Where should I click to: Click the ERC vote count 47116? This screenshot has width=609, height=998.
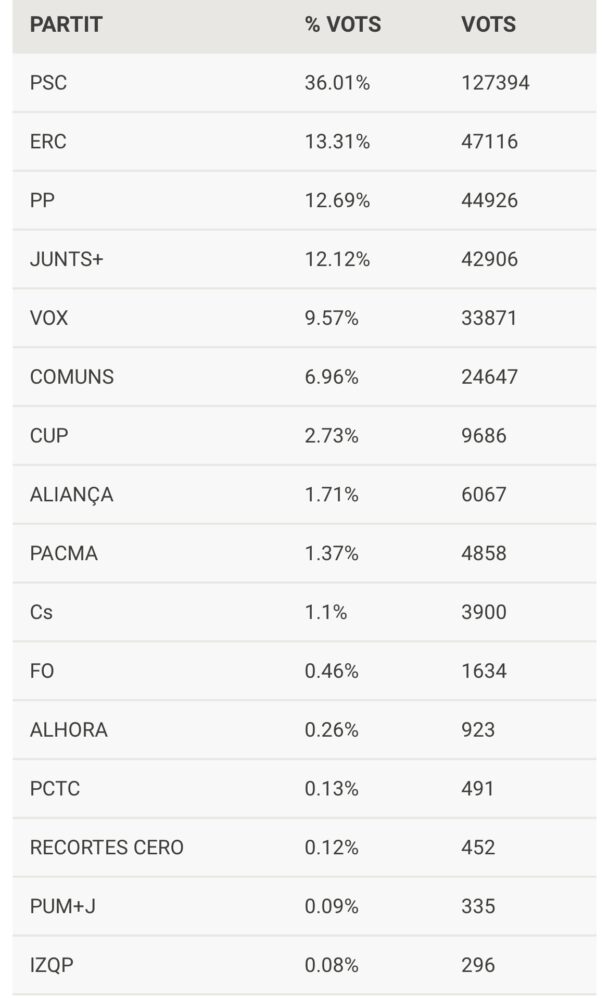(x=489, y=142)
